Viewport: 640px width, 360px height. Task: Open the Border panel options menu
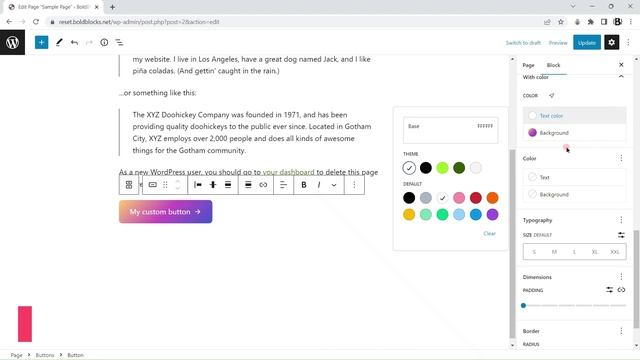[621, 331]
